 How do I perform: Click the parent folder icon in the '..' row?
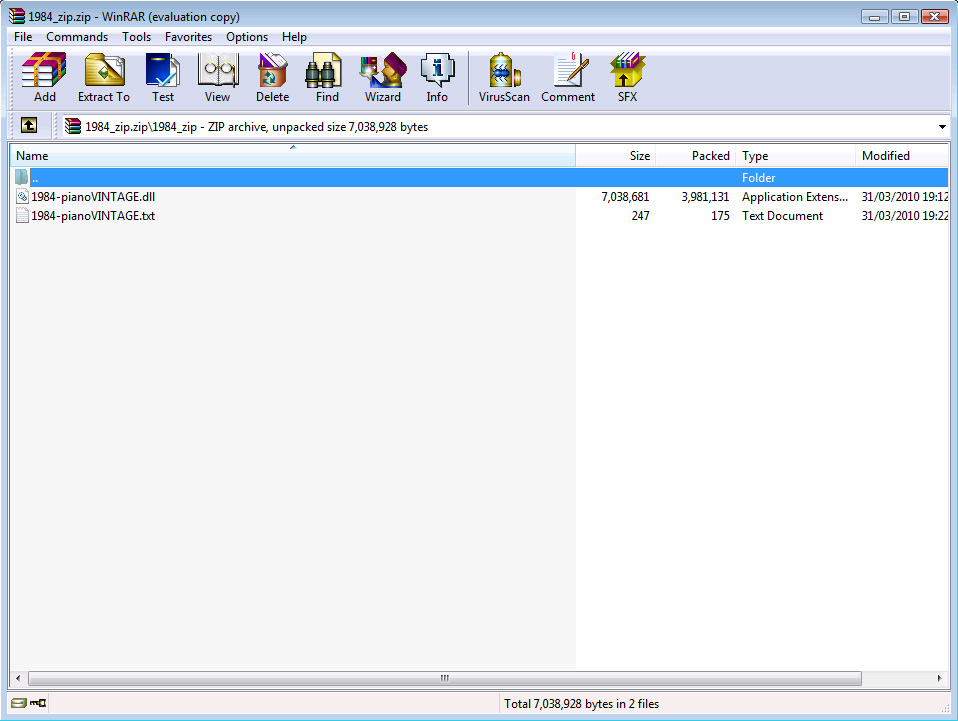23,177
